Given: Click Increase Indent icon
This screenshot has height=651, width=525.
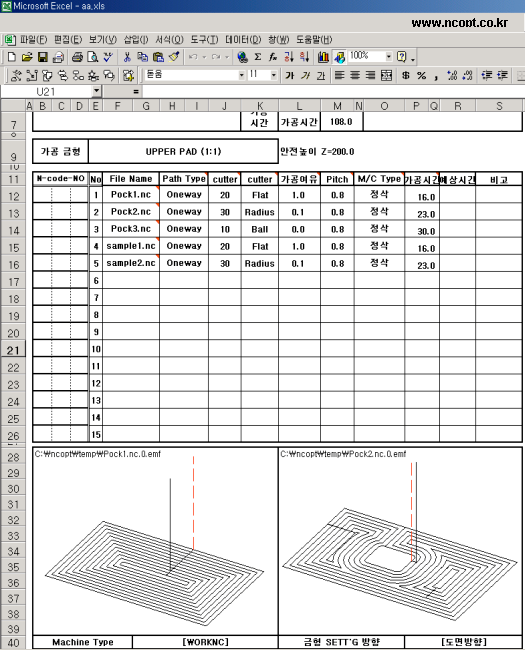Looking at the screenshot, I should [x=502, y=76].
